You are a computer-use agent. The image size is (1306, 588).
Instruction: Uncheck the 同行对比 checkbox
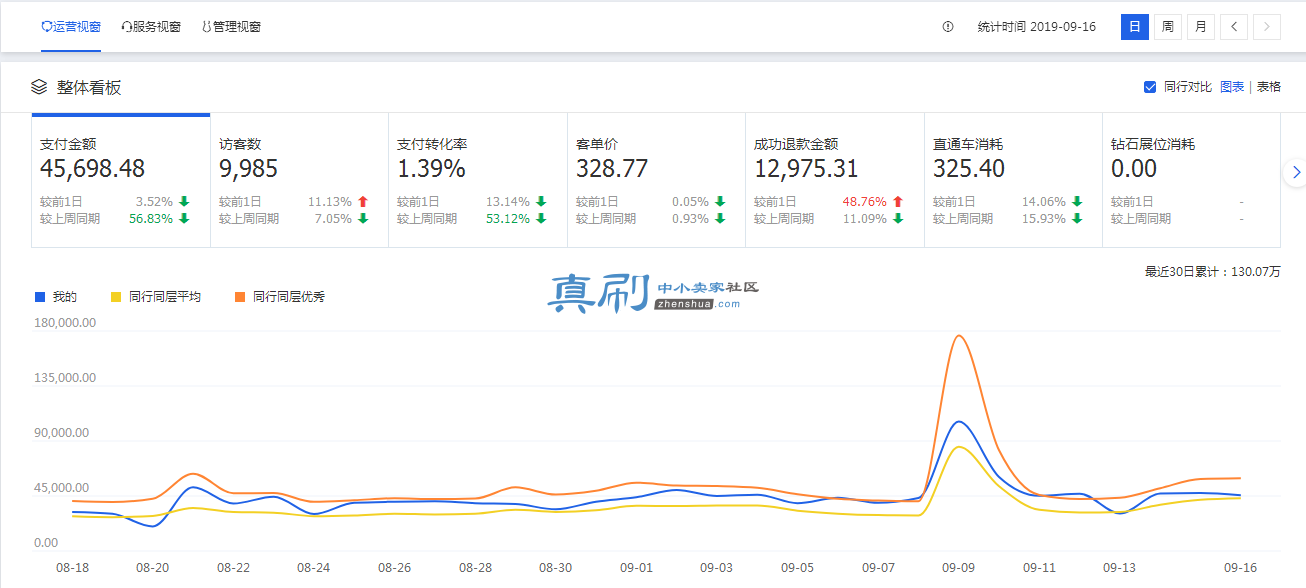tap(1150, 87)
